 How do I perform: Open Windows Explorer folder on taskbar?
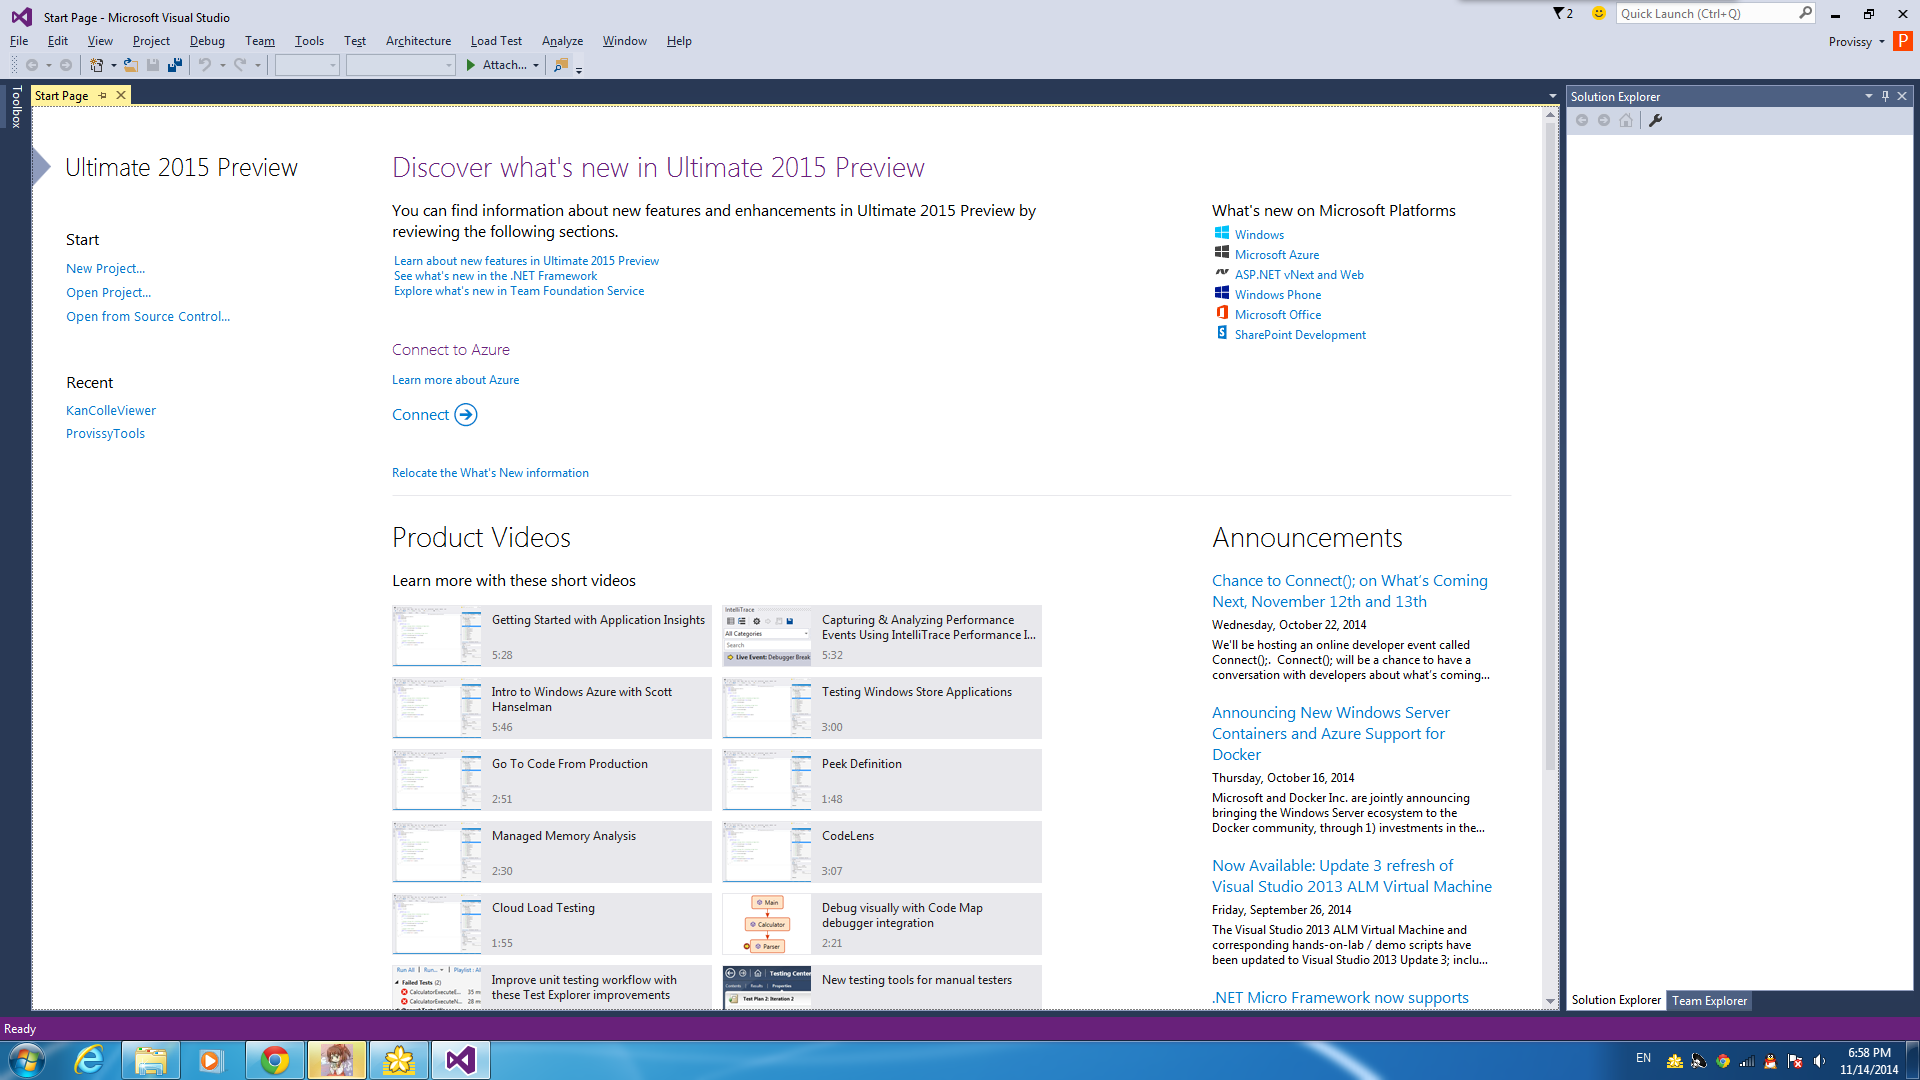tap(151, 1060)
